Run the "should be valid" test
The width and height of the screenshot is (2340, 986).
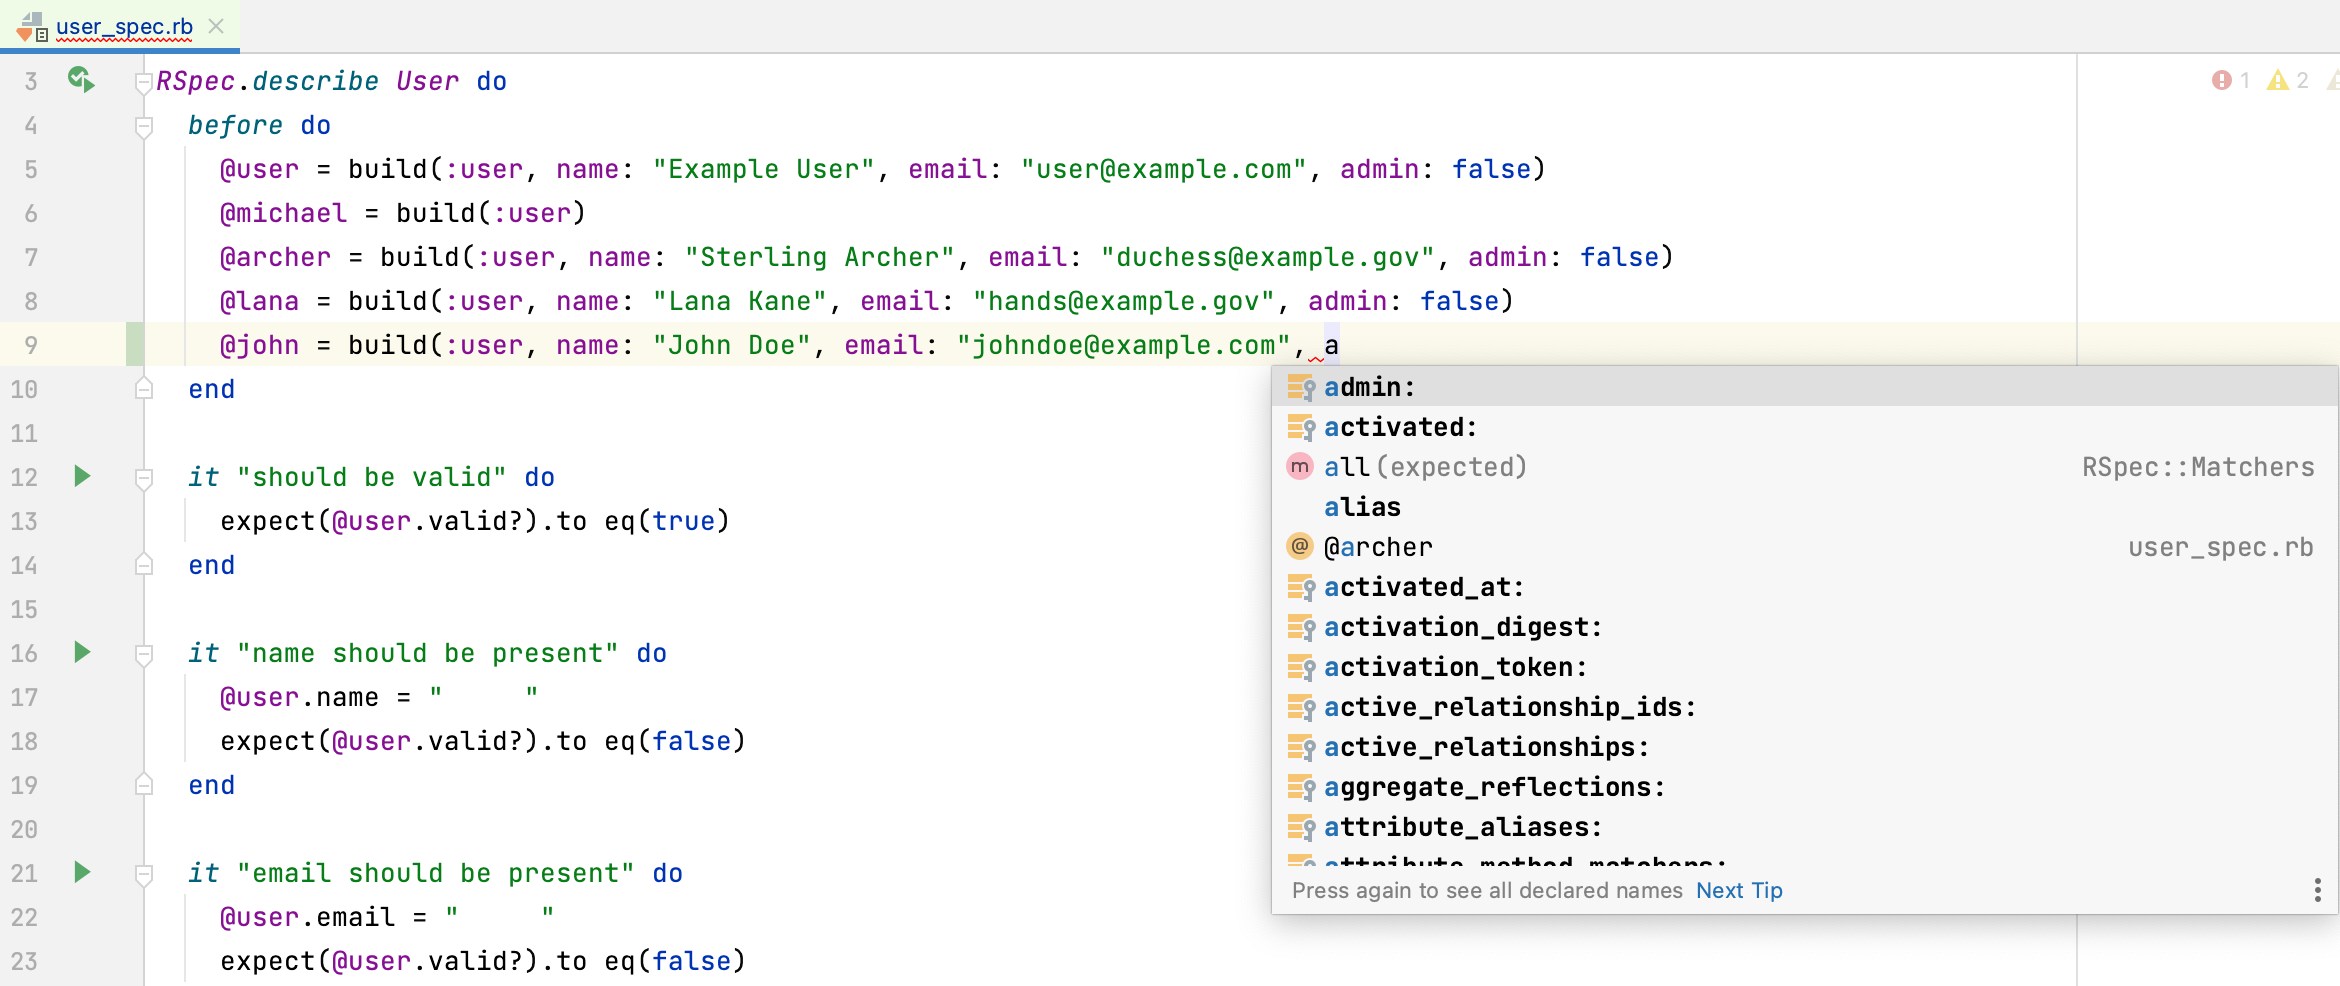point(81,477)
